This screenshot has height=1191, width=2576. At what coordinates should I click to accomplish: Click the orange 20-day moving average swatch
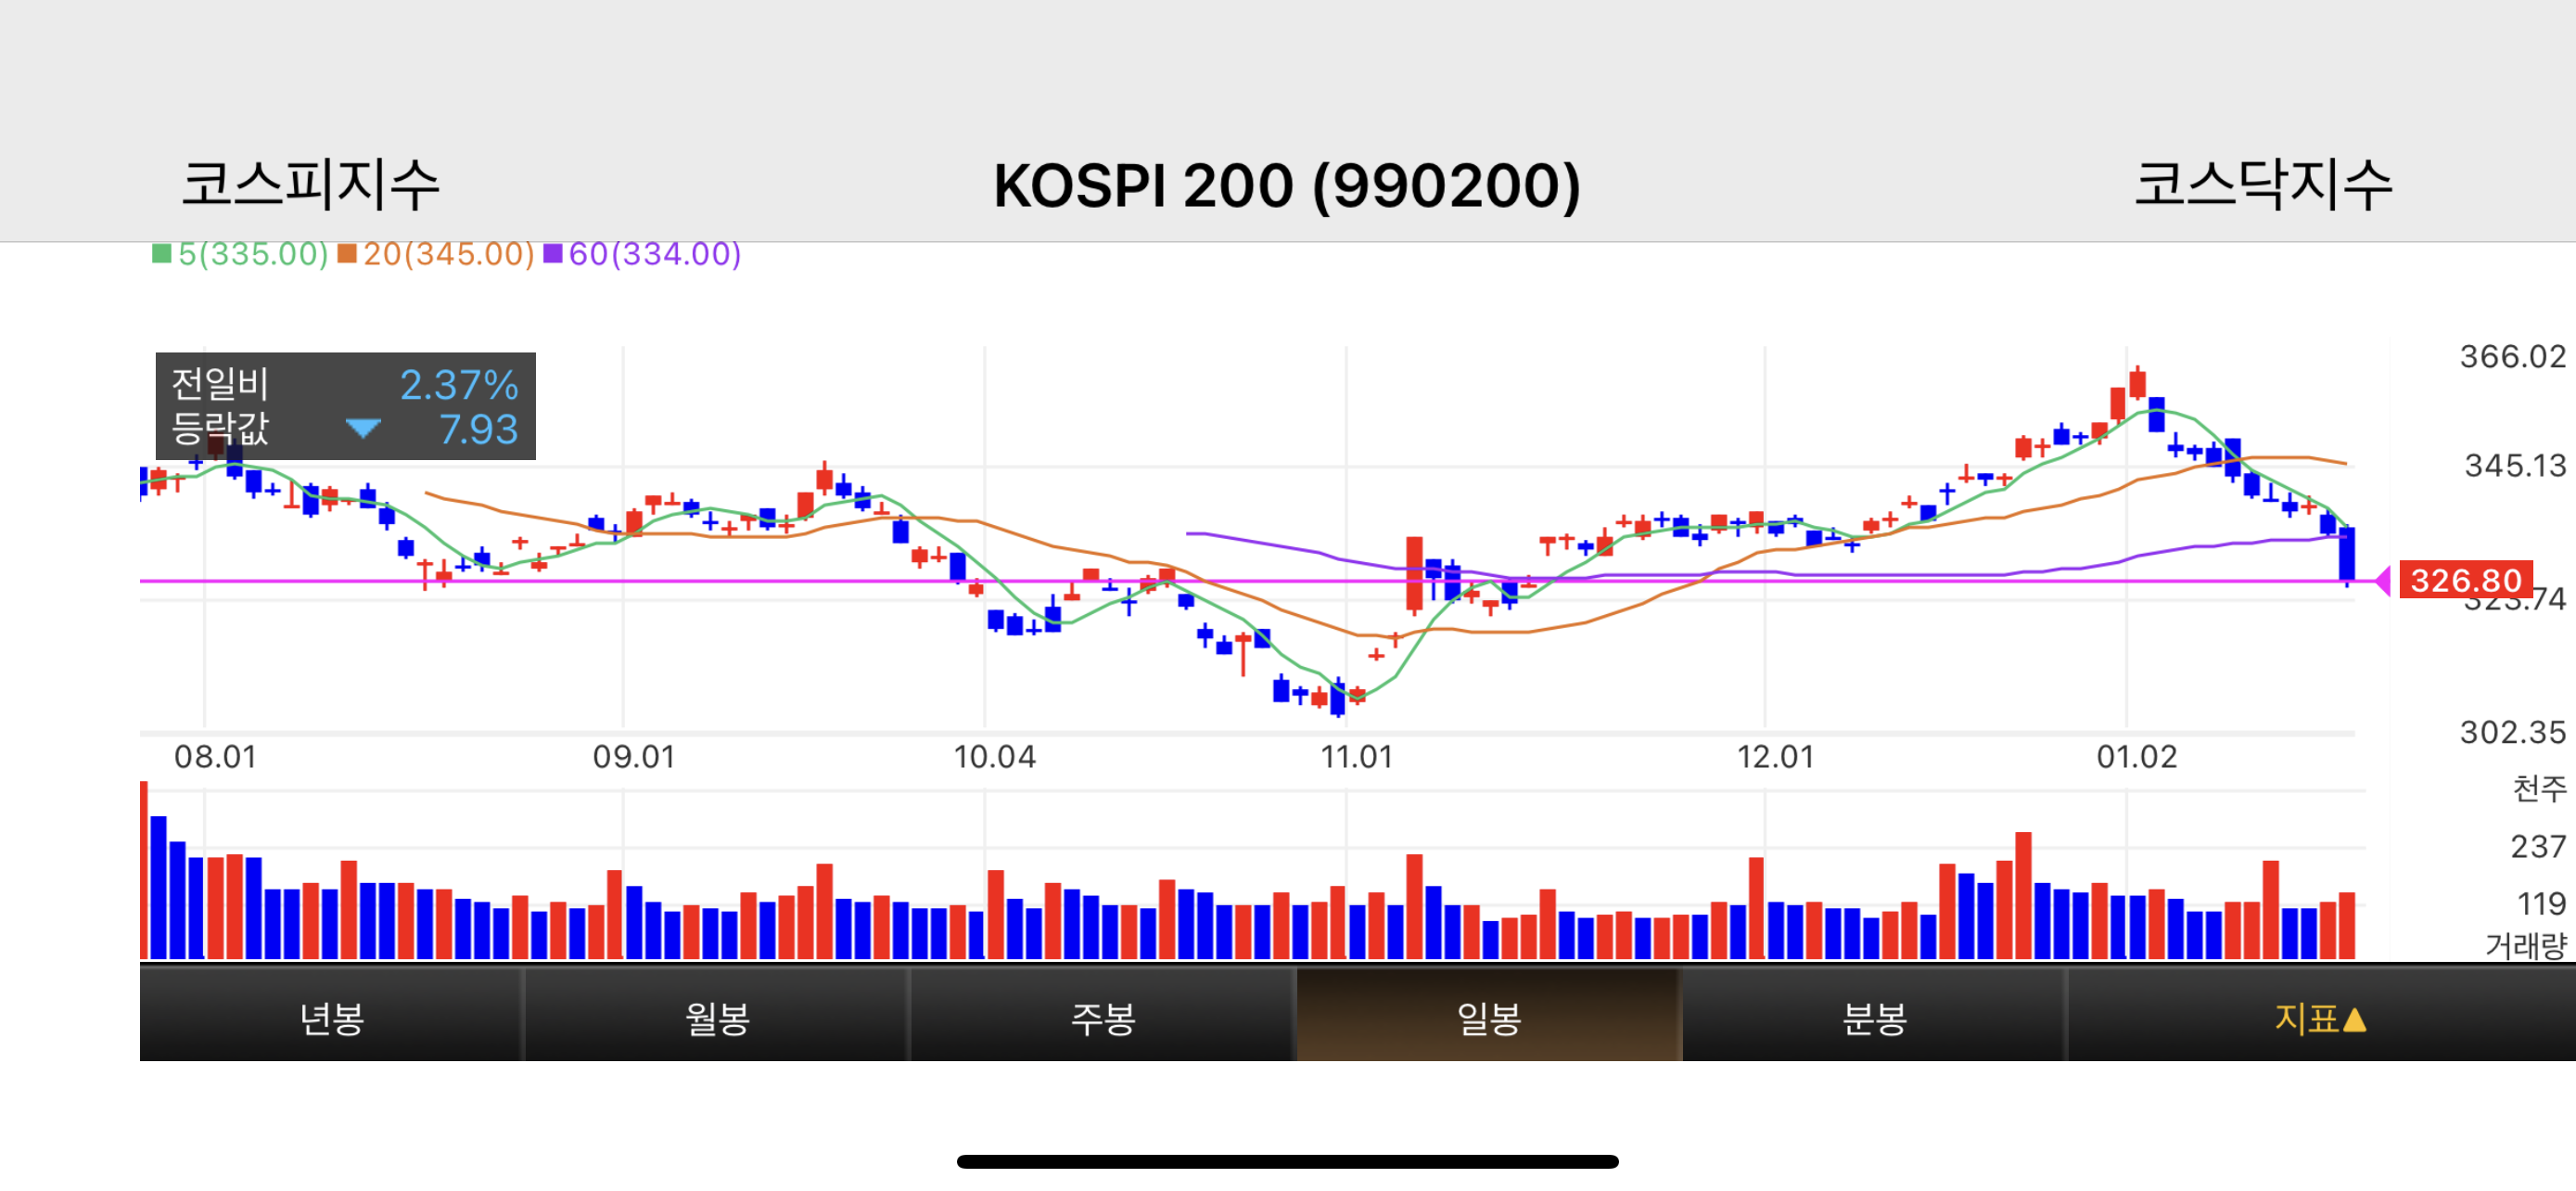click(347, 254)
